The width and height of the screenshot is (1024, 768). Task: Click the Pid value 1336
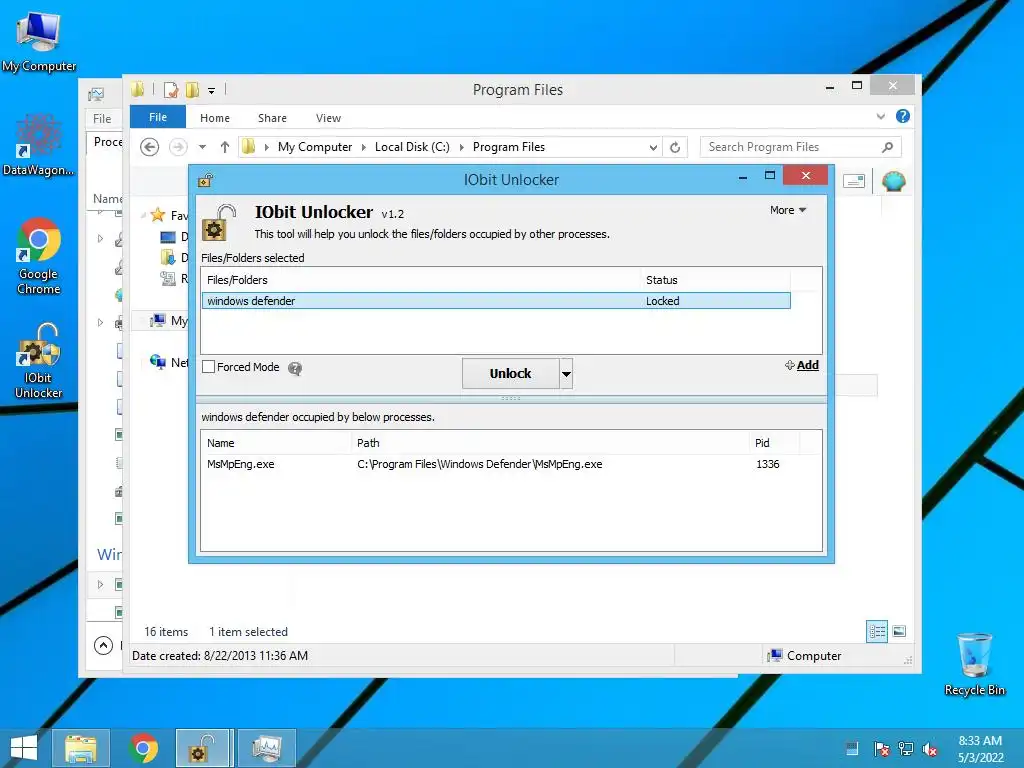(x=767, y=464)
